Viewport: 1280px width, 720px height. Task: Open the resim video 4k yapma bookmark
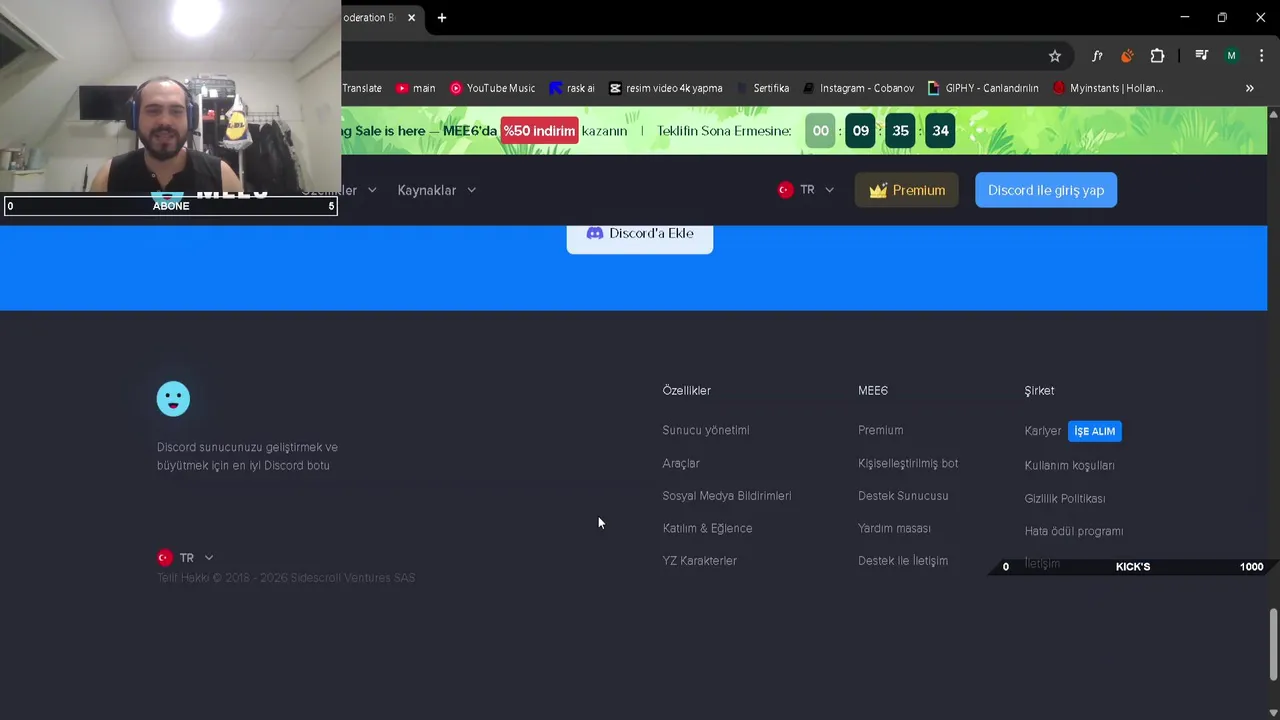[x=665, y=88]
